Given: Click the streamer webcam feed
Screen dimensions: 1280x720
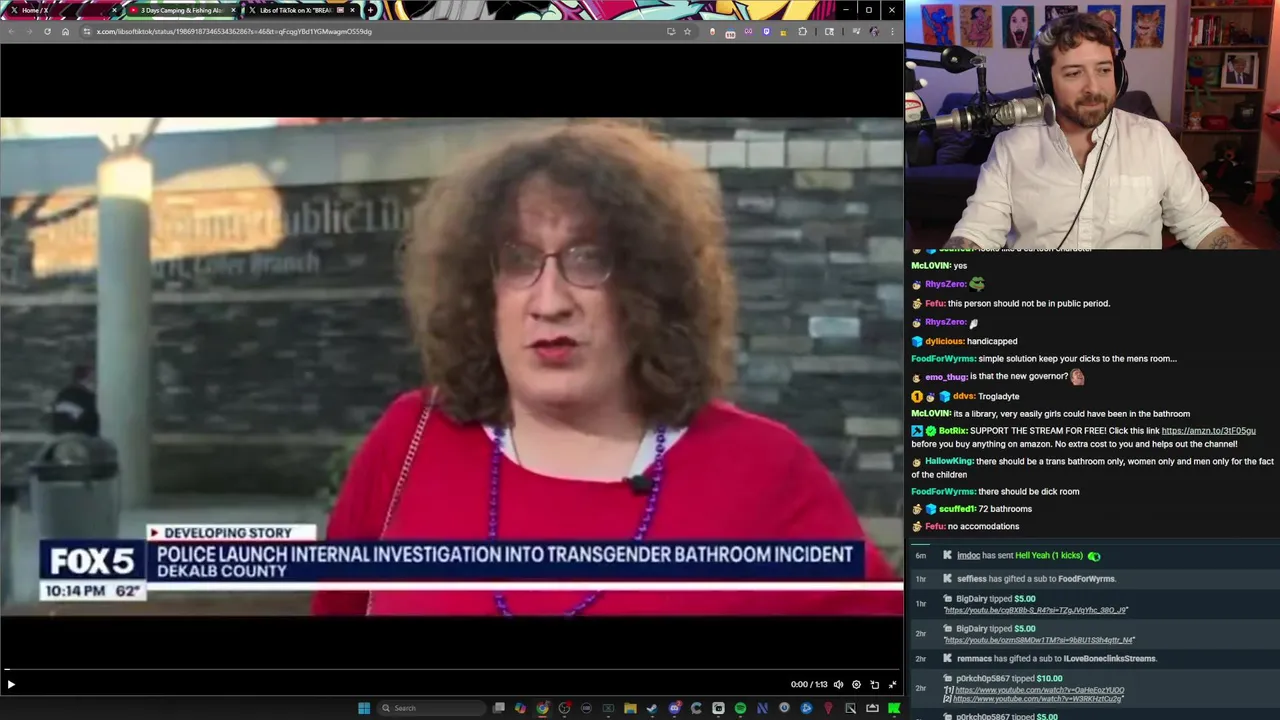Looking at the screenshot, I should pyautogui.click(x=1092, y=124).
